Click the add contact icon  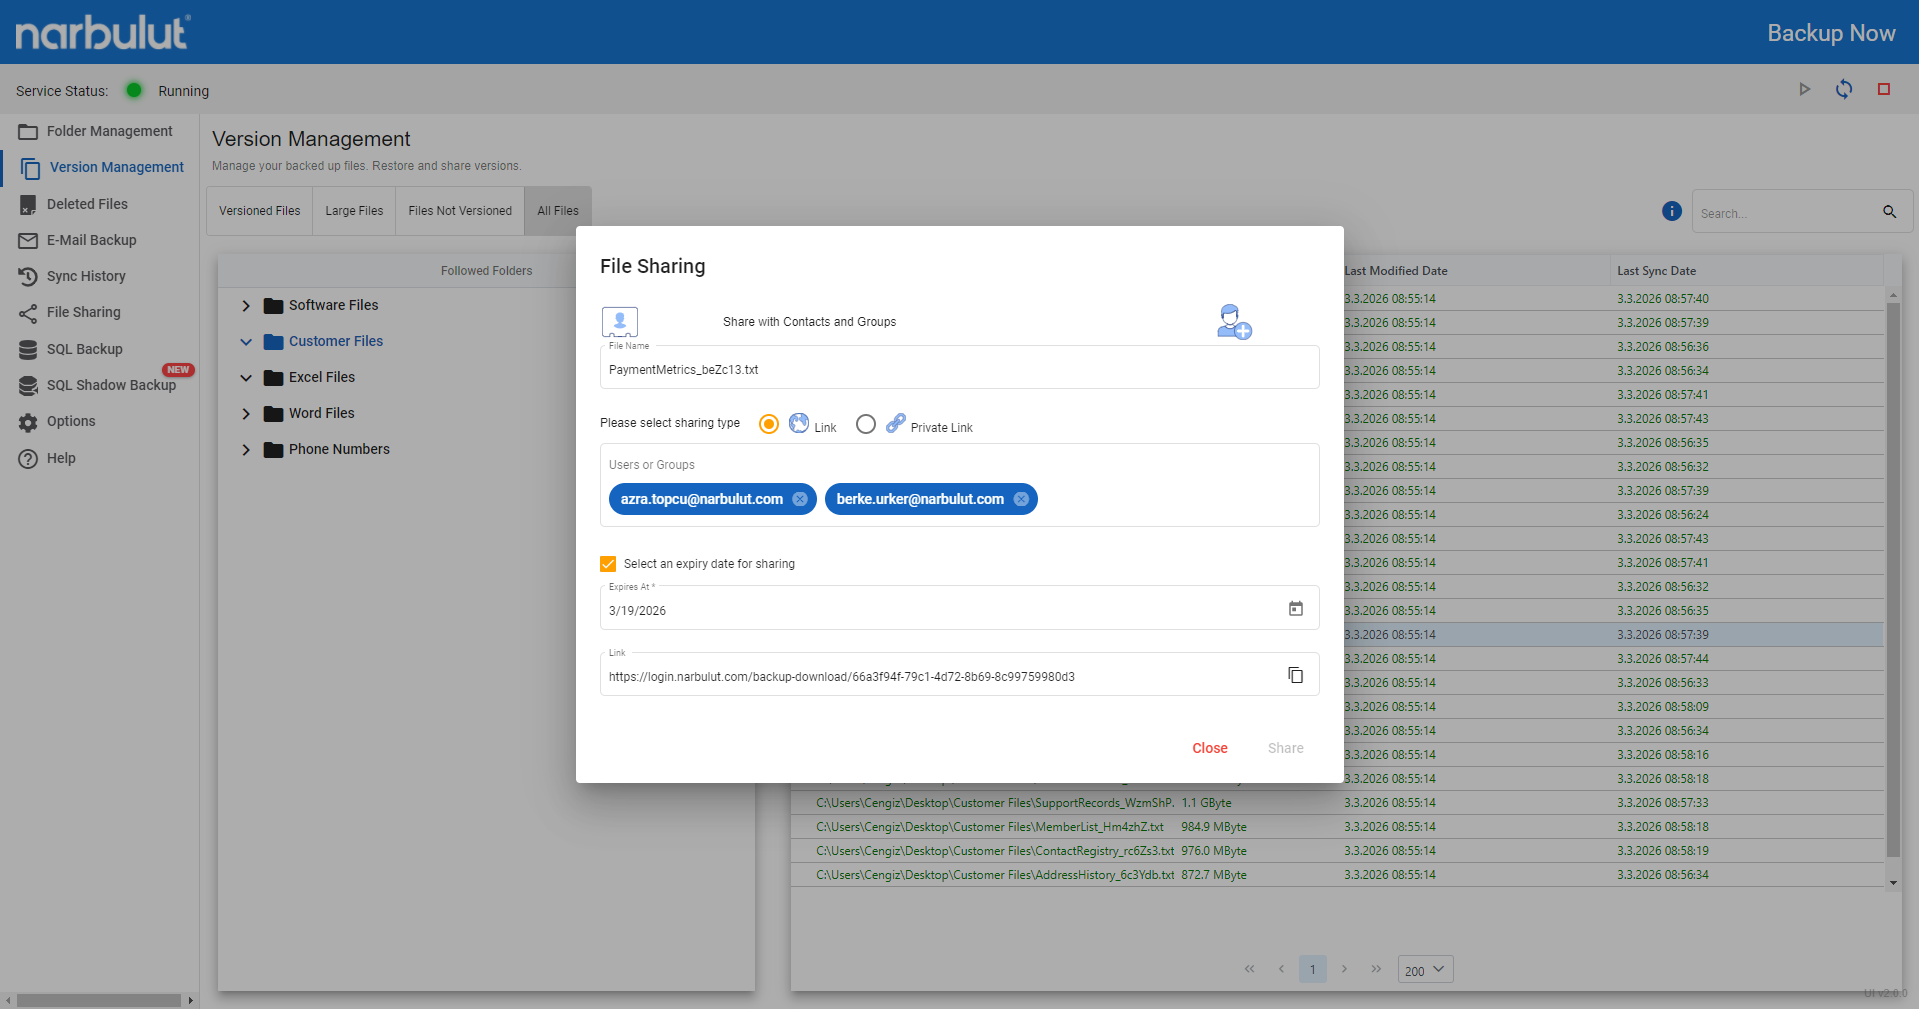pos(1234,322)
